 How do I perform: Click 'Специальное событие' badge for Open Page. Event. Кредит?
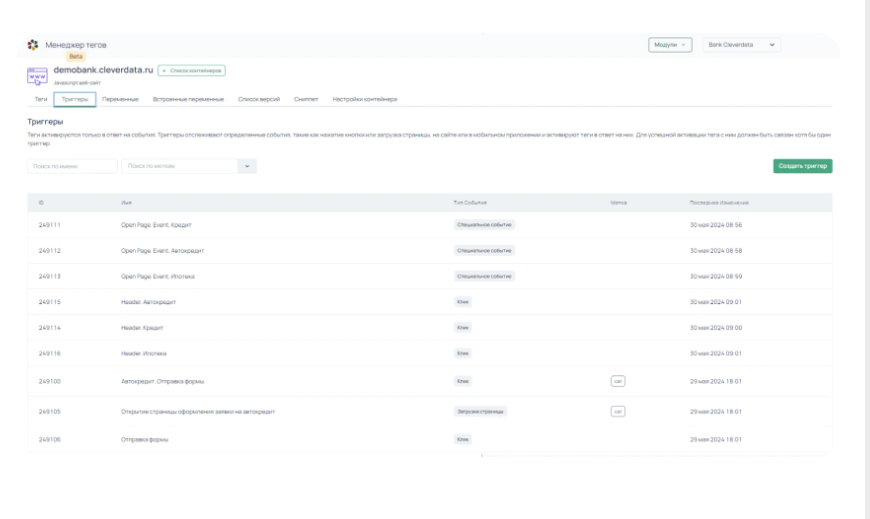point(484,225)
